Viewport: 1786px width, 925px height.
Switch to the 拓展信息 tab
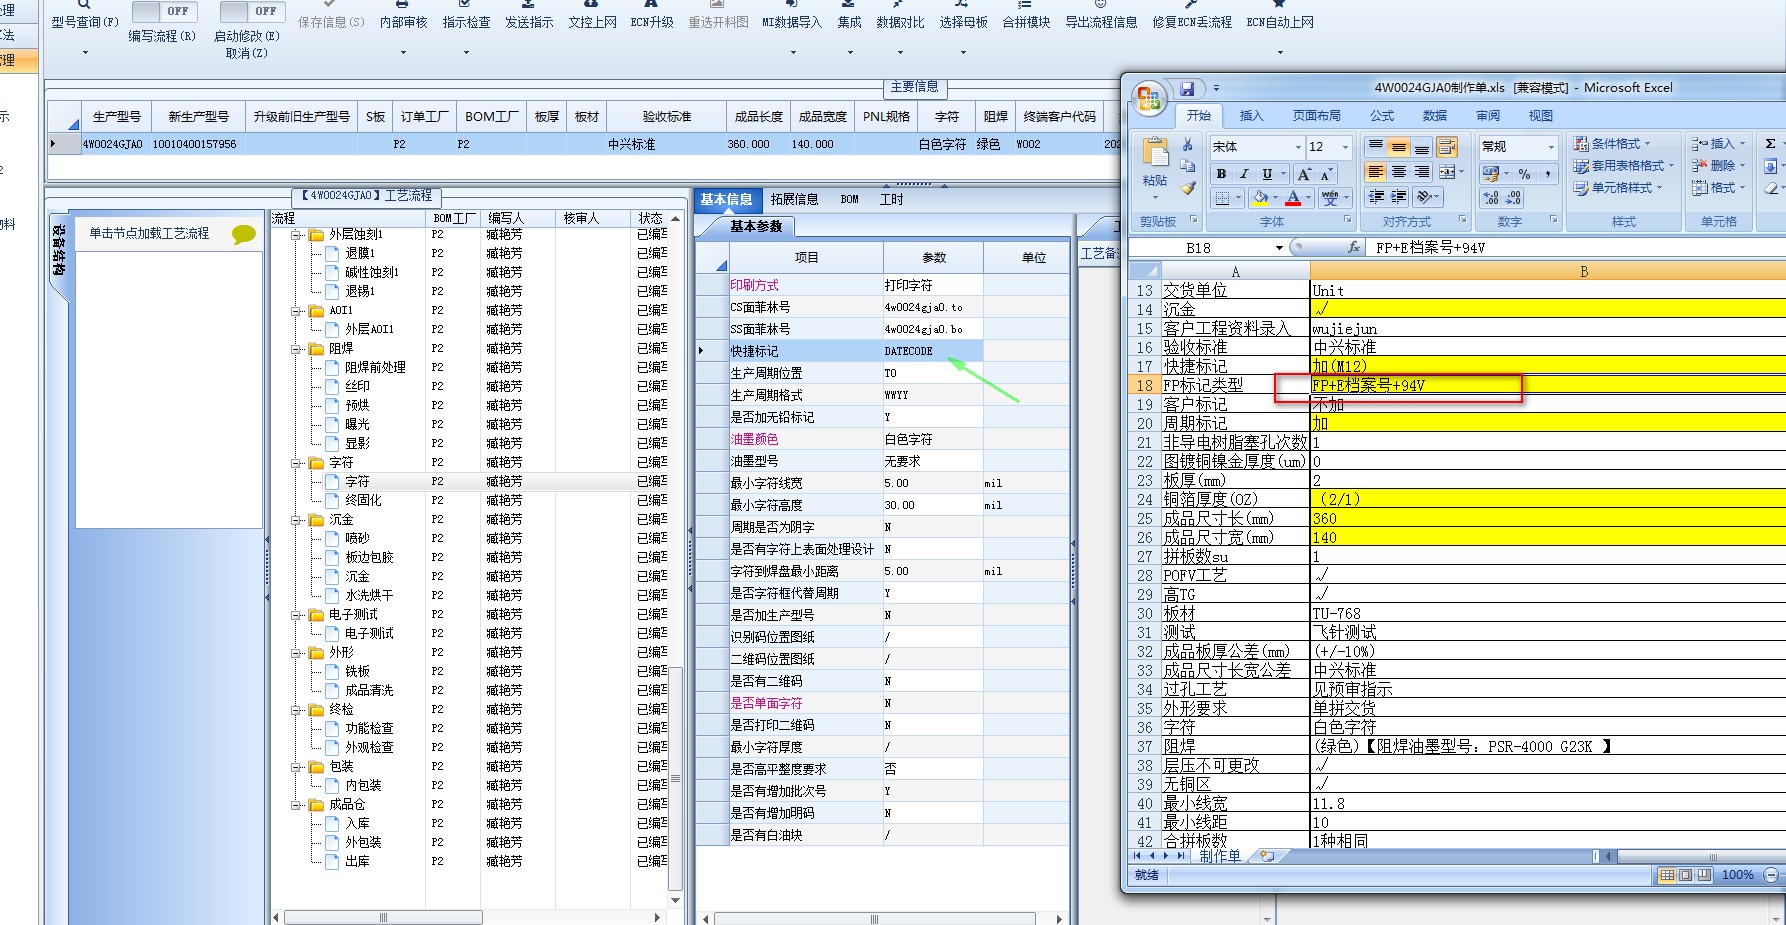coord(794,200)
